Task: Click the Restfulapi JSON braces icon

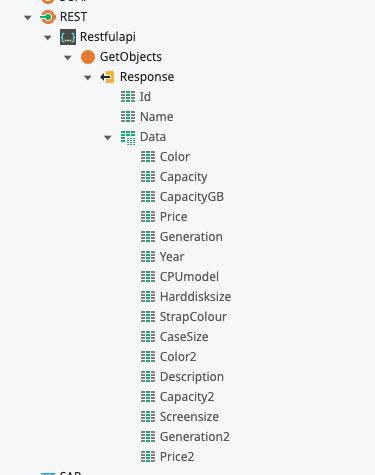Action: pos(68,37)
